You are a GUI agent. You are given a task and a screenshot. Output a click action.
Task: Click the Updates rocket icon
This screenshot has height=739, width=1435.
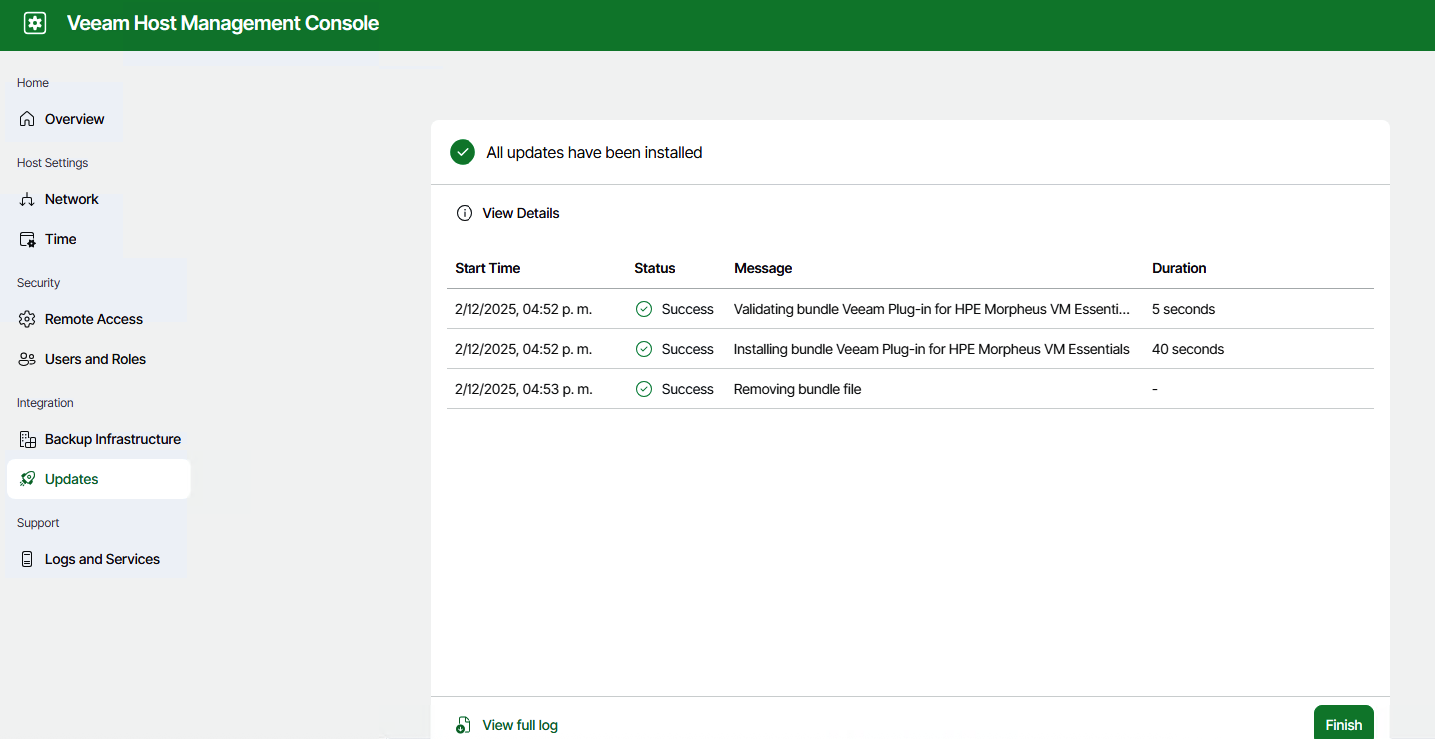pos(27,479)
